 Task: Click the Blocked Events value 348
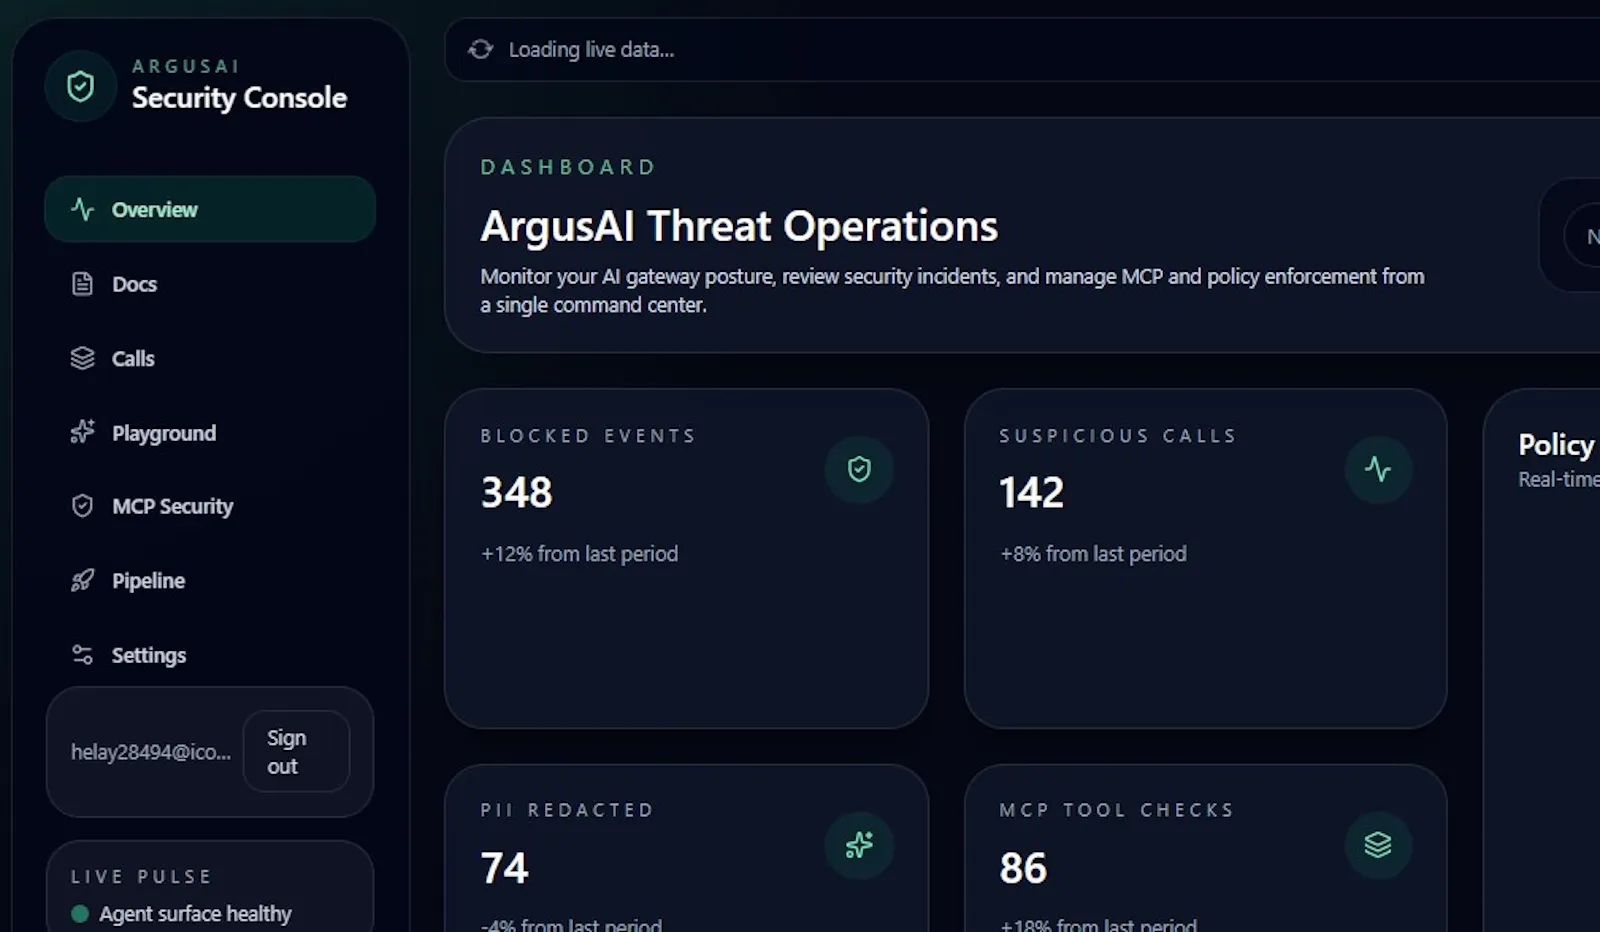tap(516, 492)
